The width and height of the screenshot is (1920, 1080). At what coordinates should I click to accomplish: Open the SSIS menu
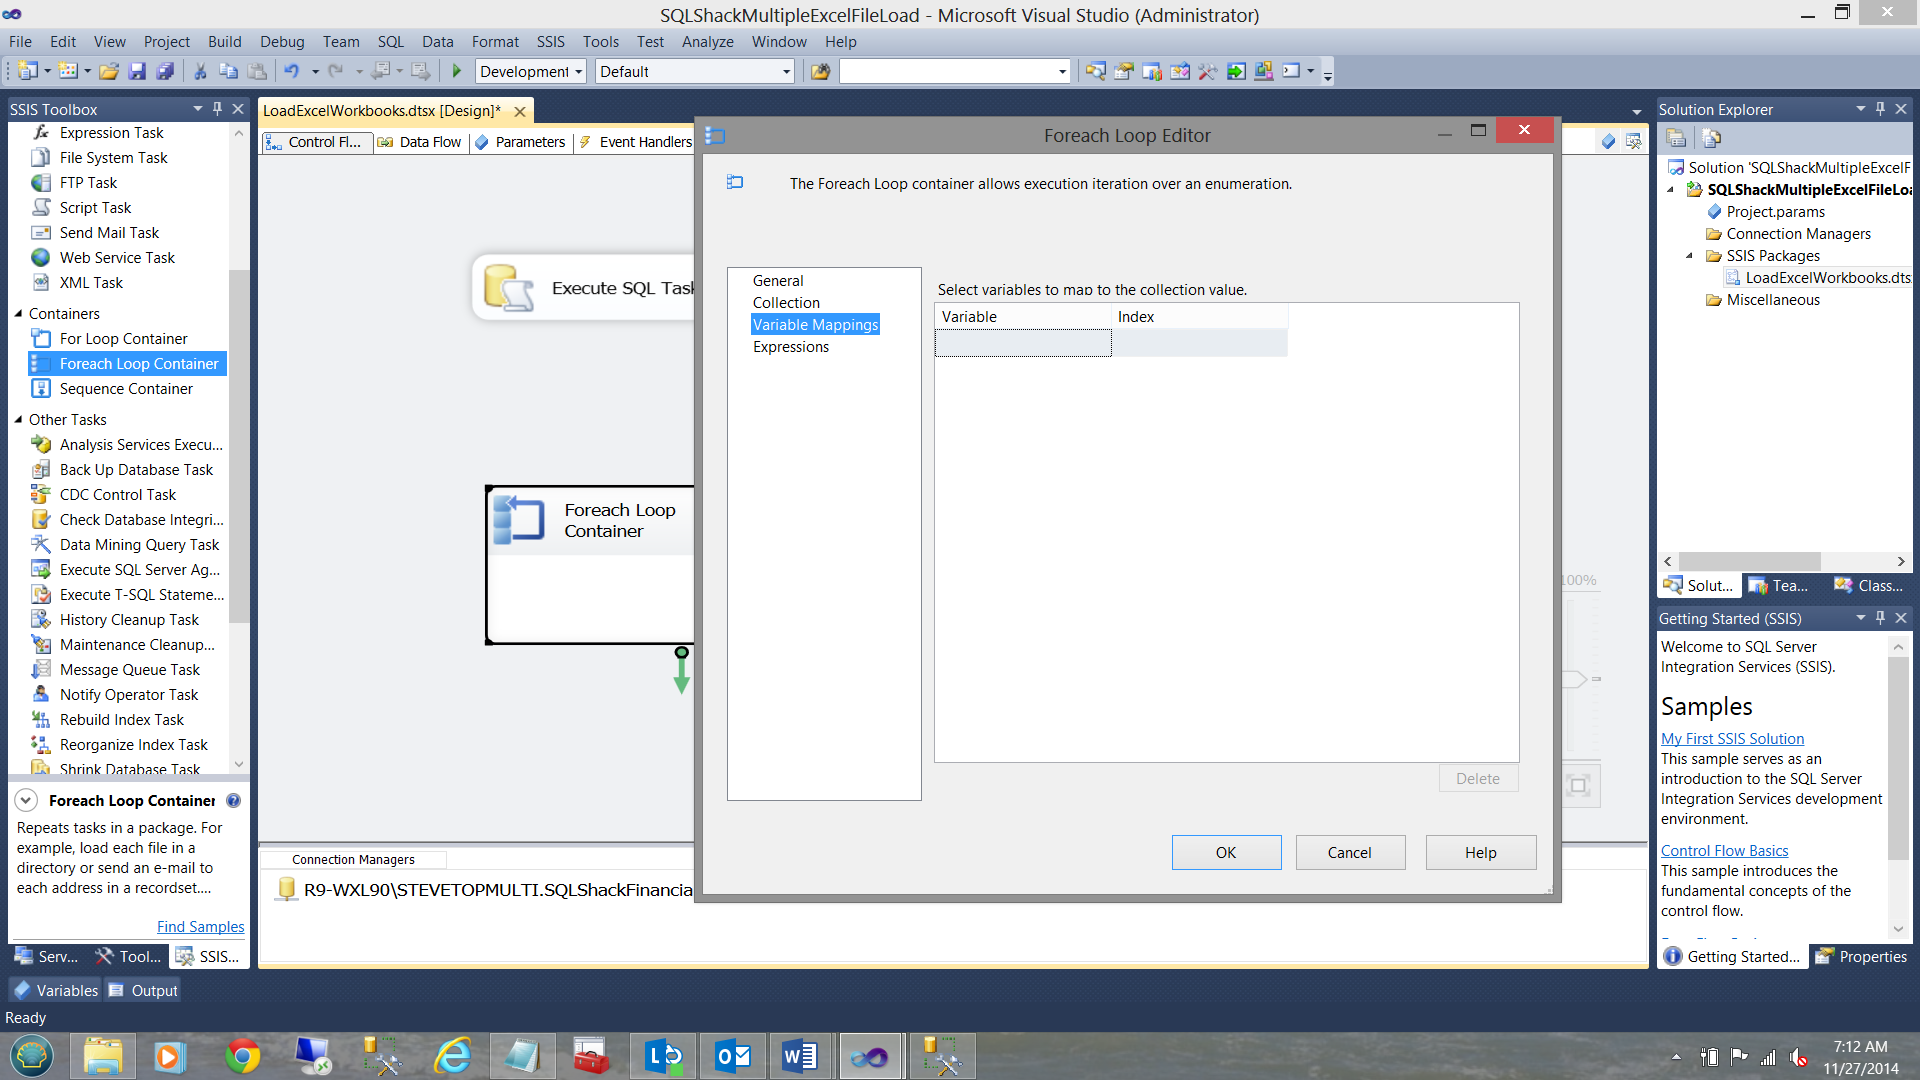[x=550, y=42]
